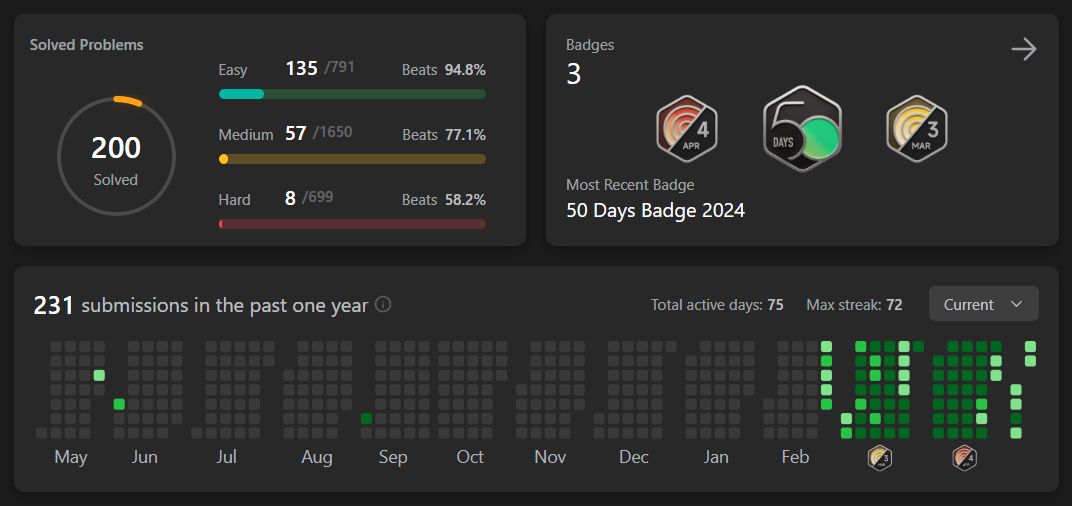The width and height of the screenshot is (1072, 506).
Task: Click the April badge icon in Badges panel
Action: click(687, 129)
